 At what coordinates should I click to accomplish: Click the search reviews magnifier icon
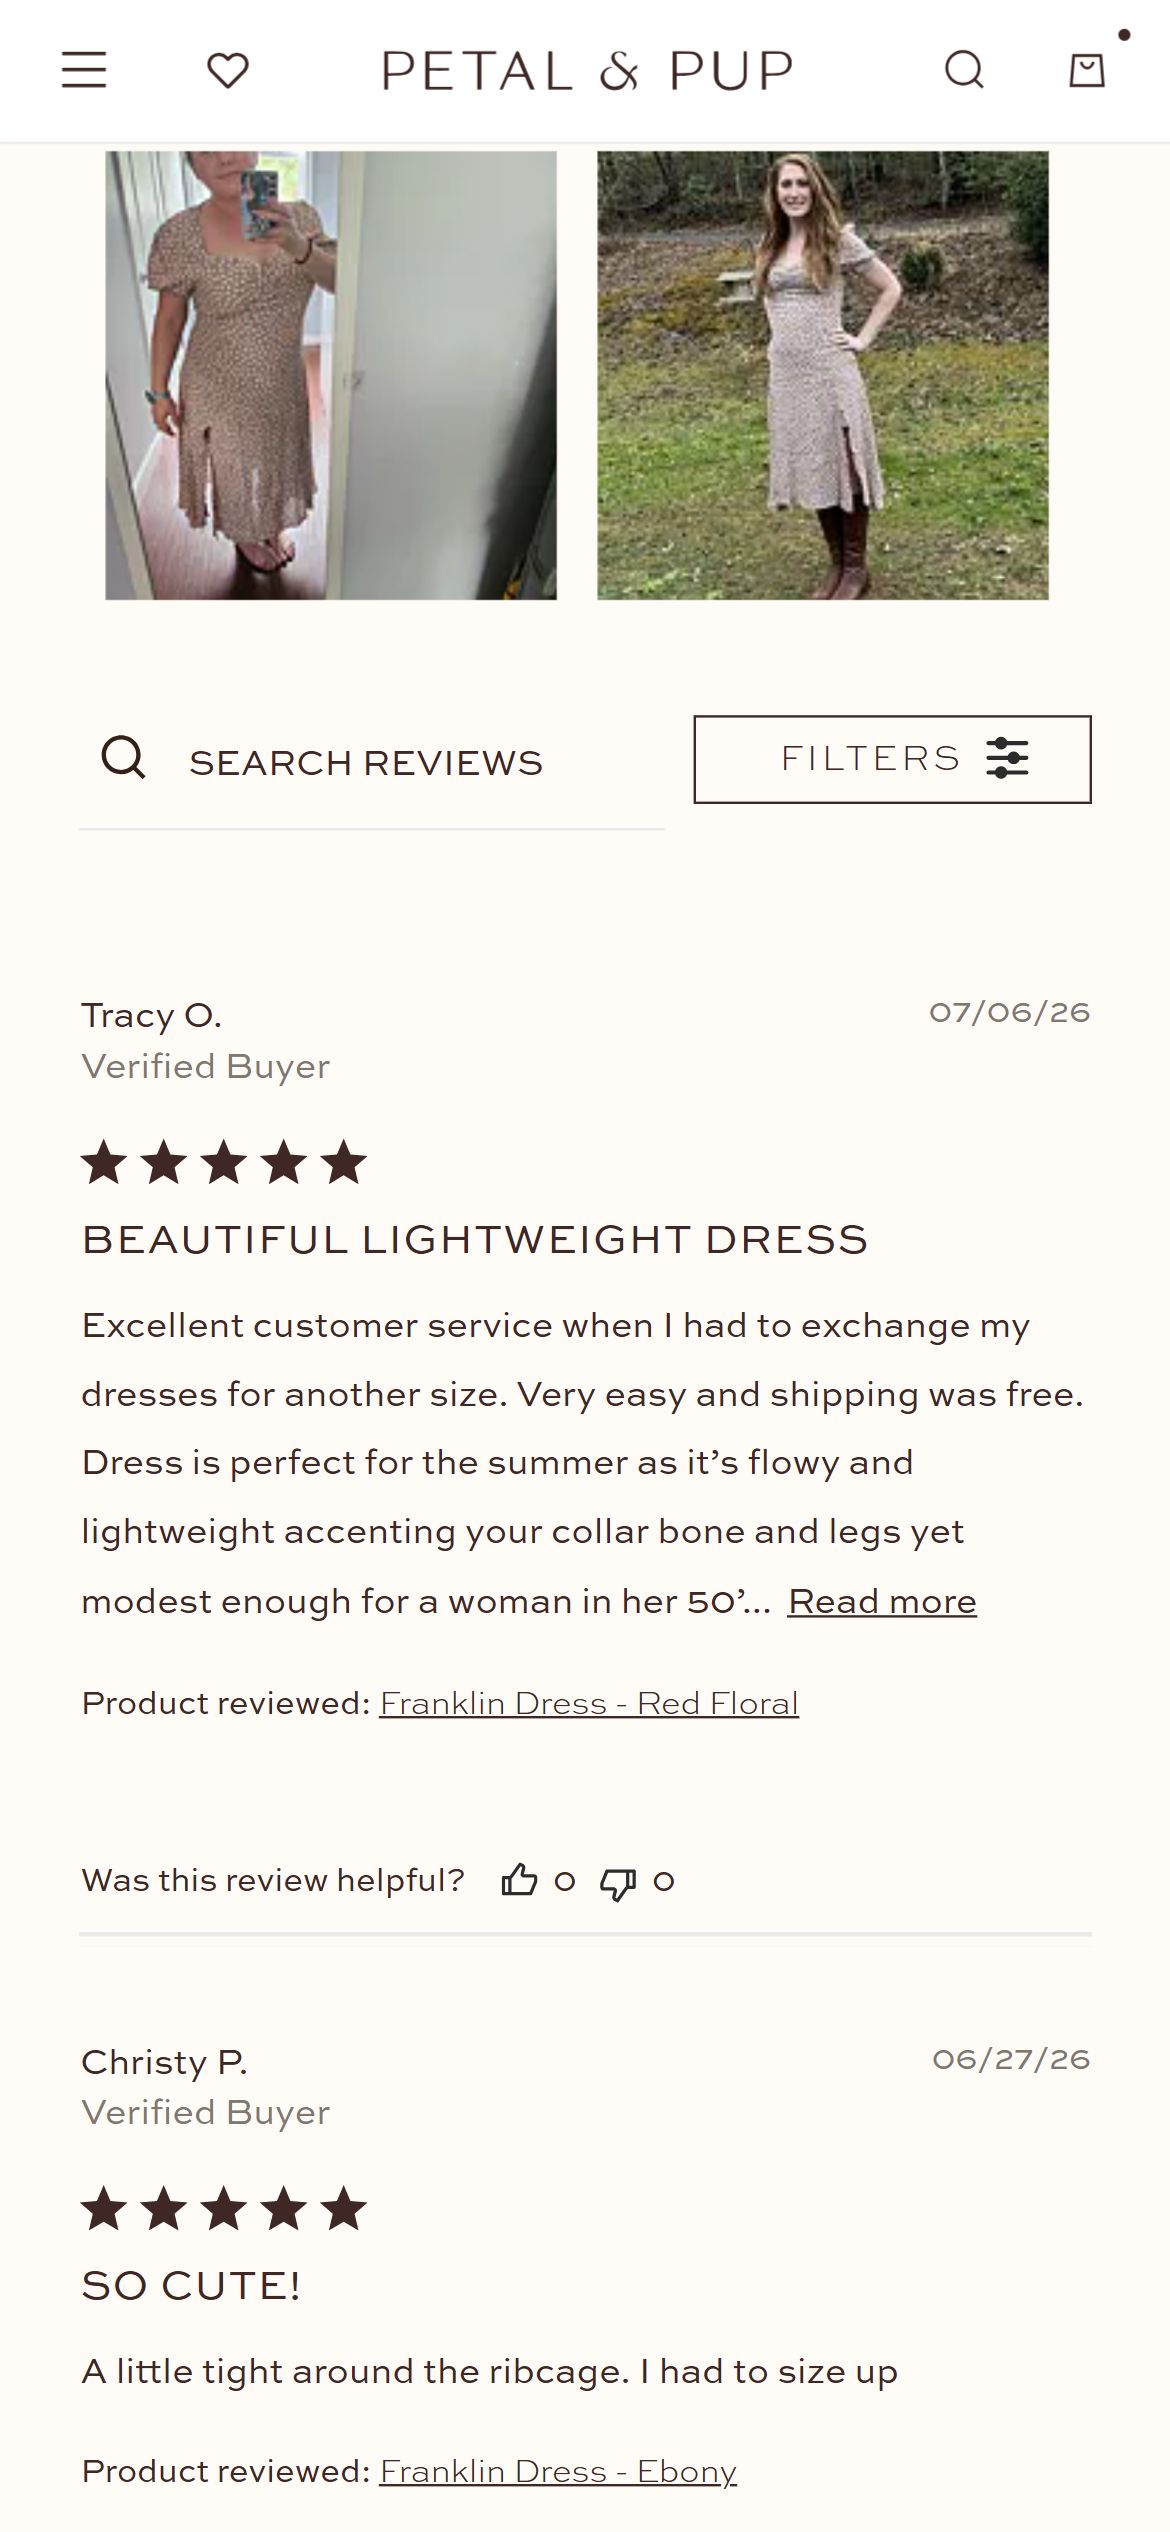click(x=123, y=757)
